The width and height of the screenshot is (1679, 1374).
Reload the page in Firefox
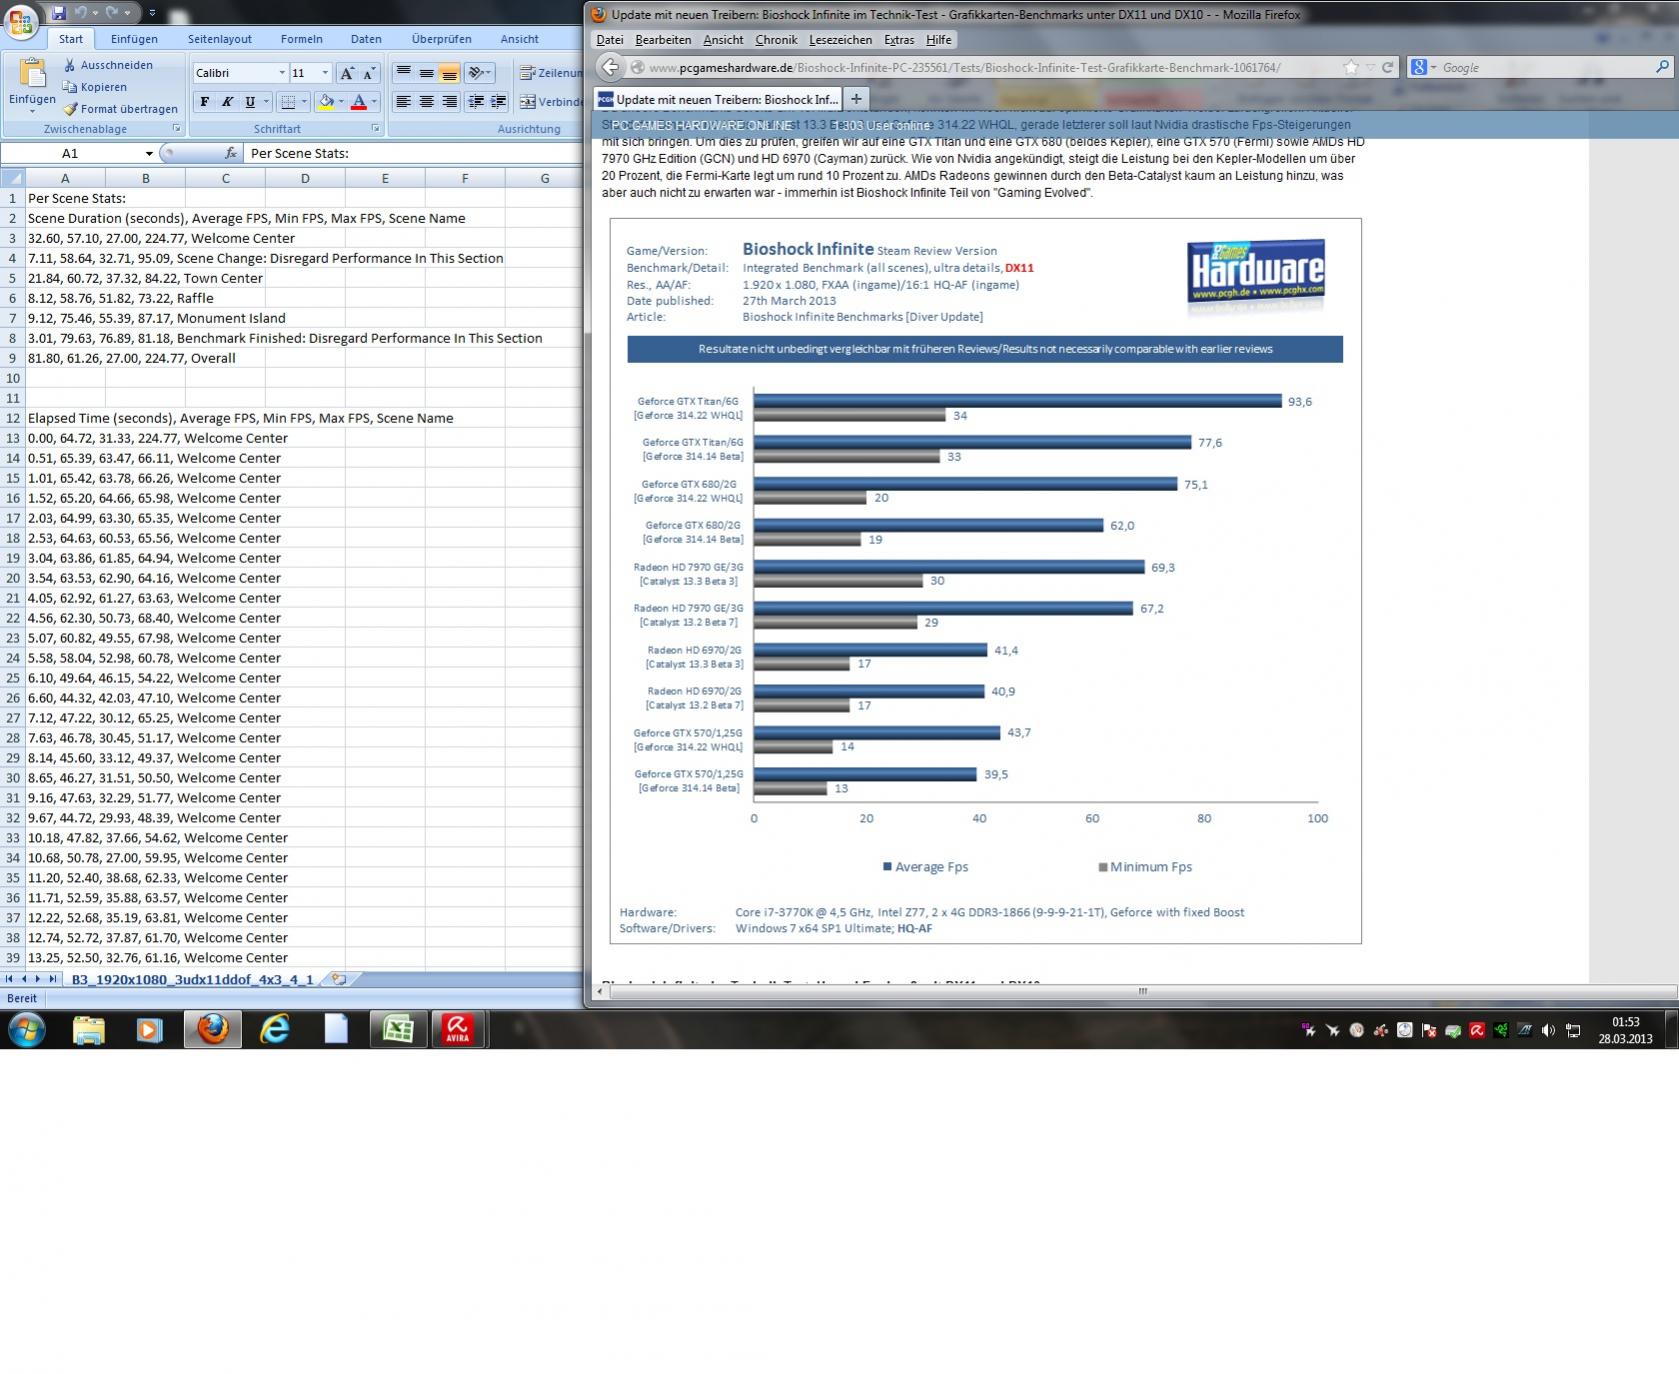coord(1387,67)
